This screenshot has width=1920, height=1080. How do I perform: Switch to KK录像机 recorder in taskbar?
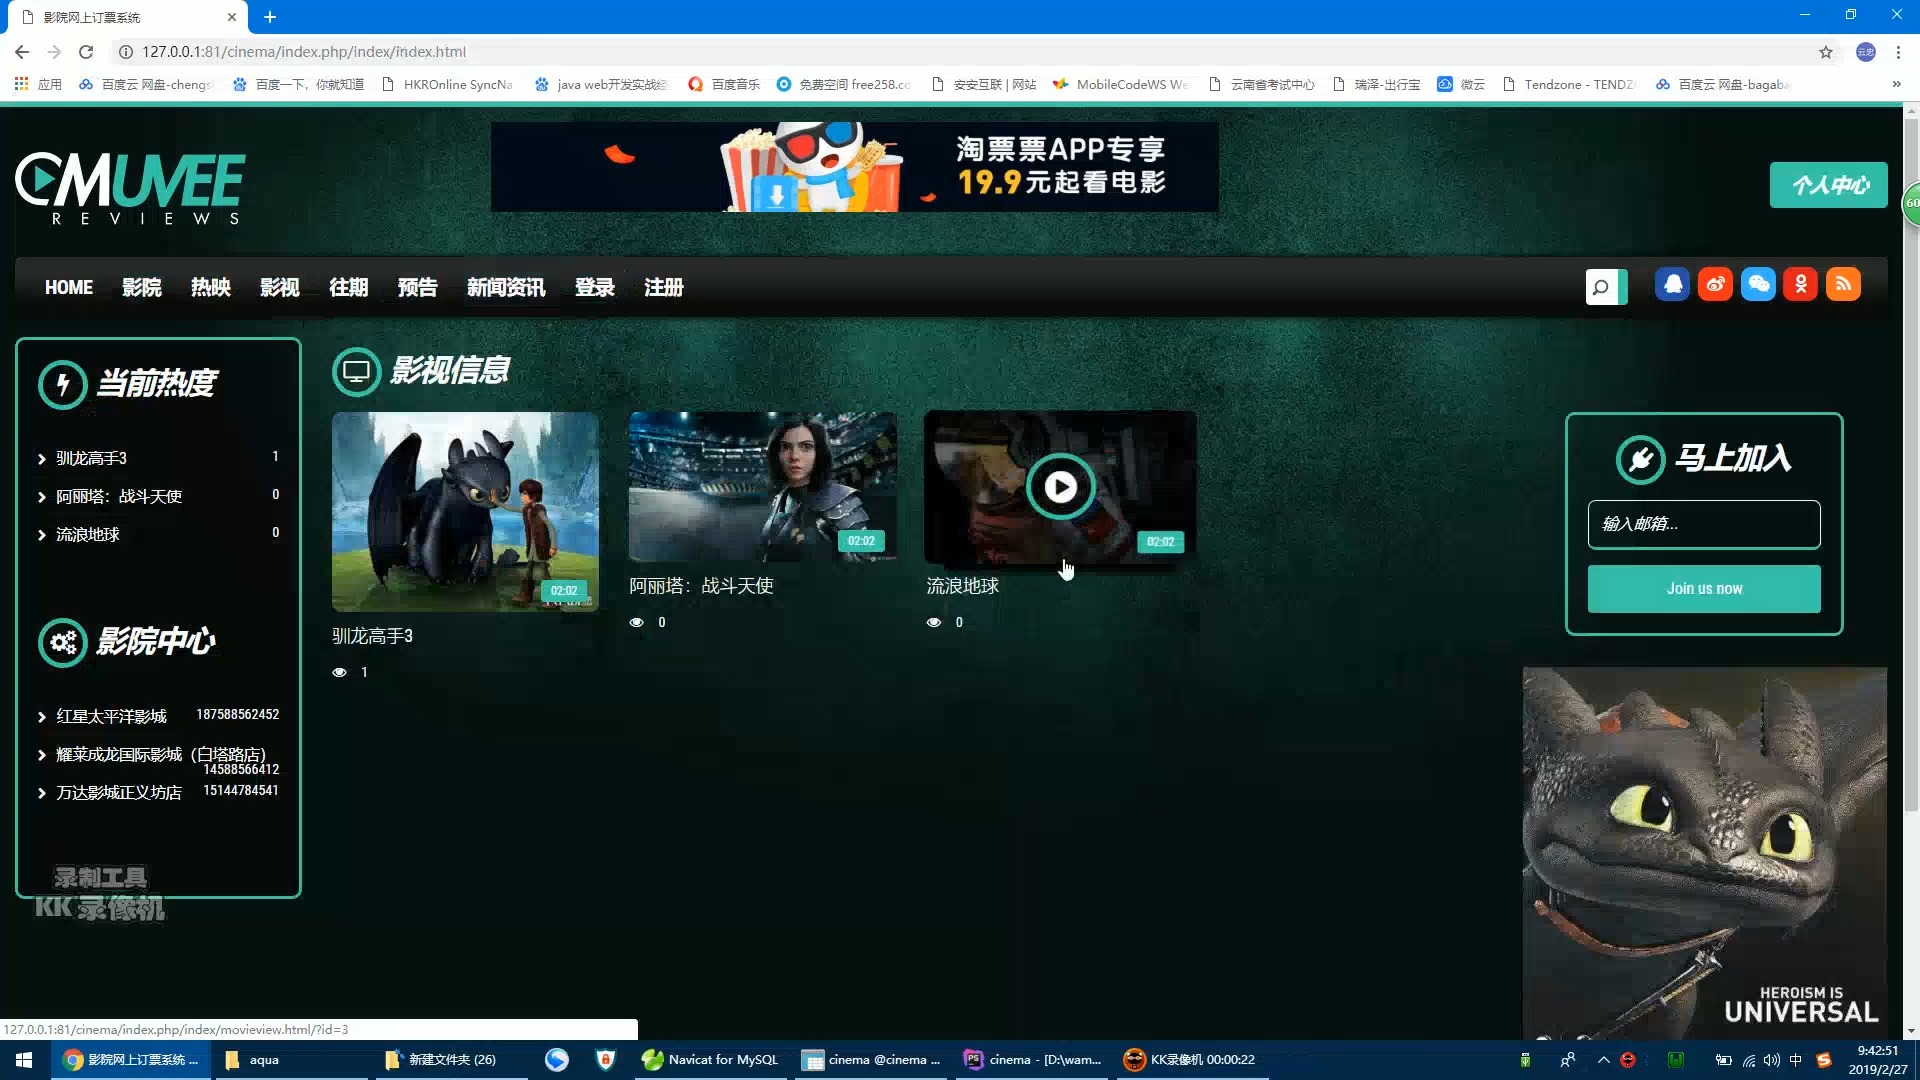(1190, 1060)
